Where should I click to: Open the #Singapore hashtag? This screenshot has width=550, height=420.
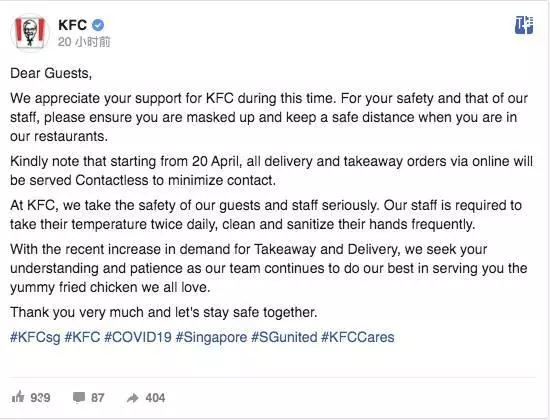[x=212, y=337]
